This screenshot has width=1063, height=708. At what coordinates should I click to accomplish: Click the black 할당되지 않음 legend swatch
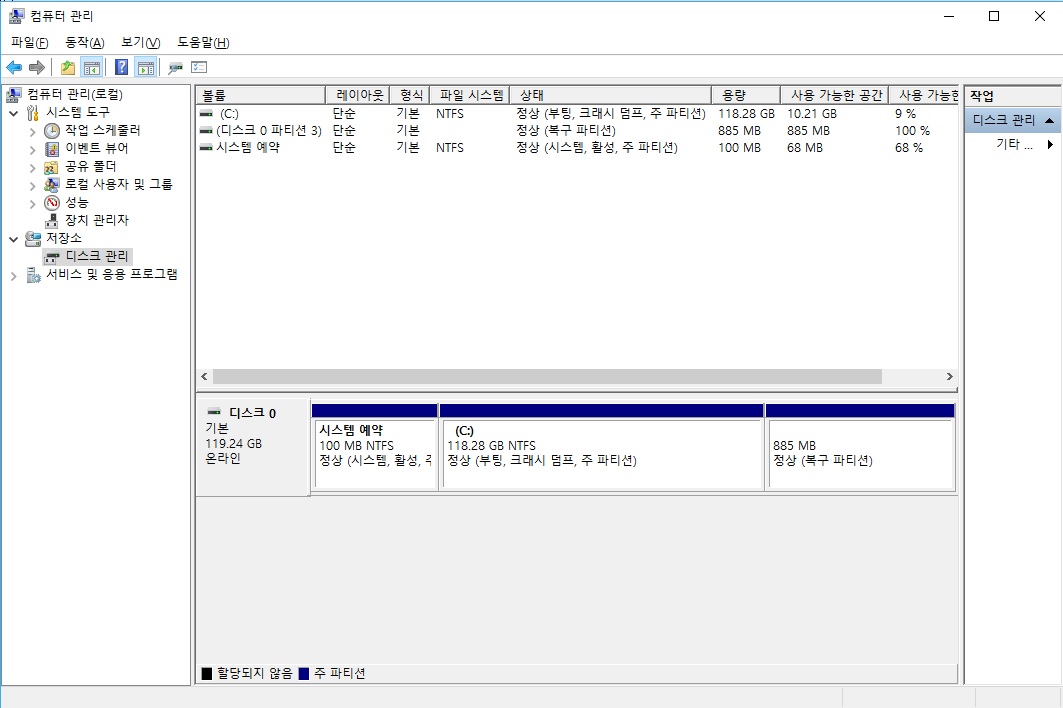pyautogui.click(x=207, y=673)
